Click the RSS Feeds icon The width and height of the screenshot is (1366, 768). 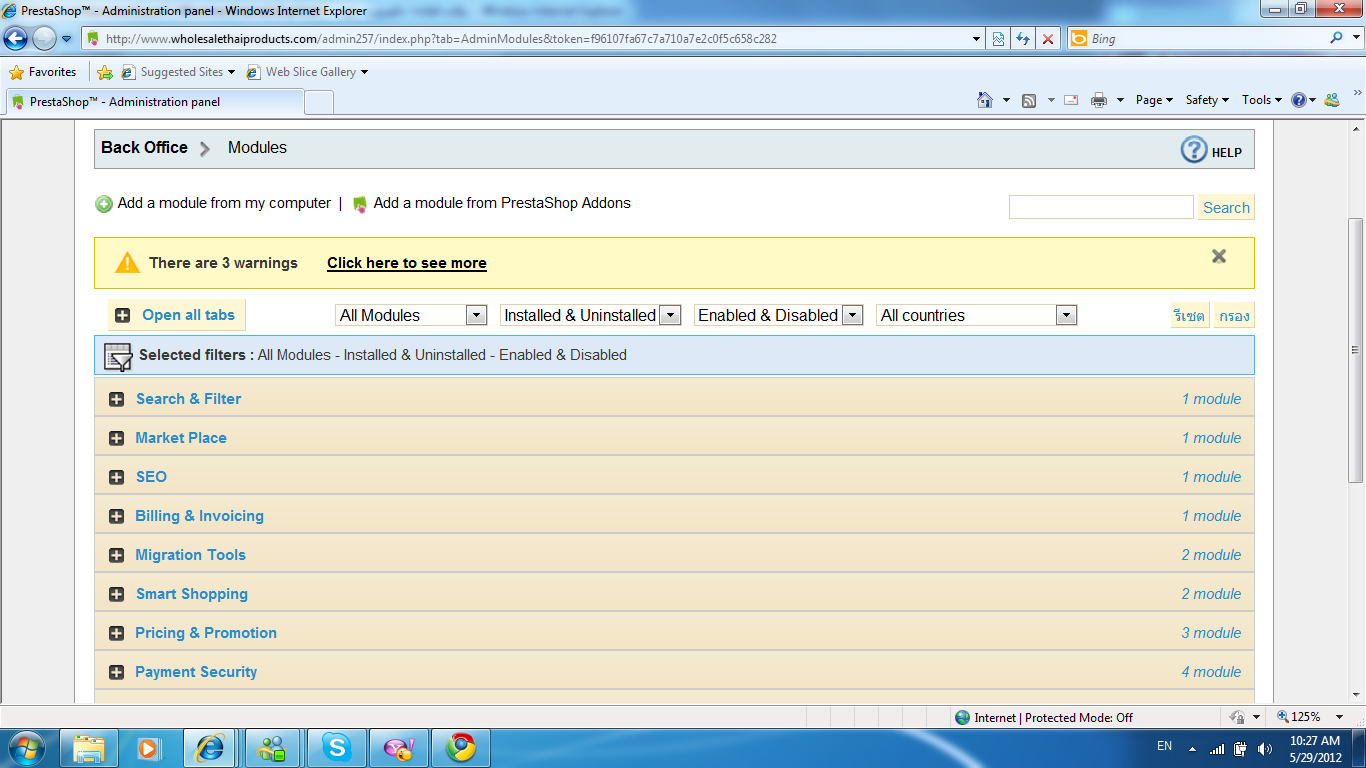[1029, 100]
